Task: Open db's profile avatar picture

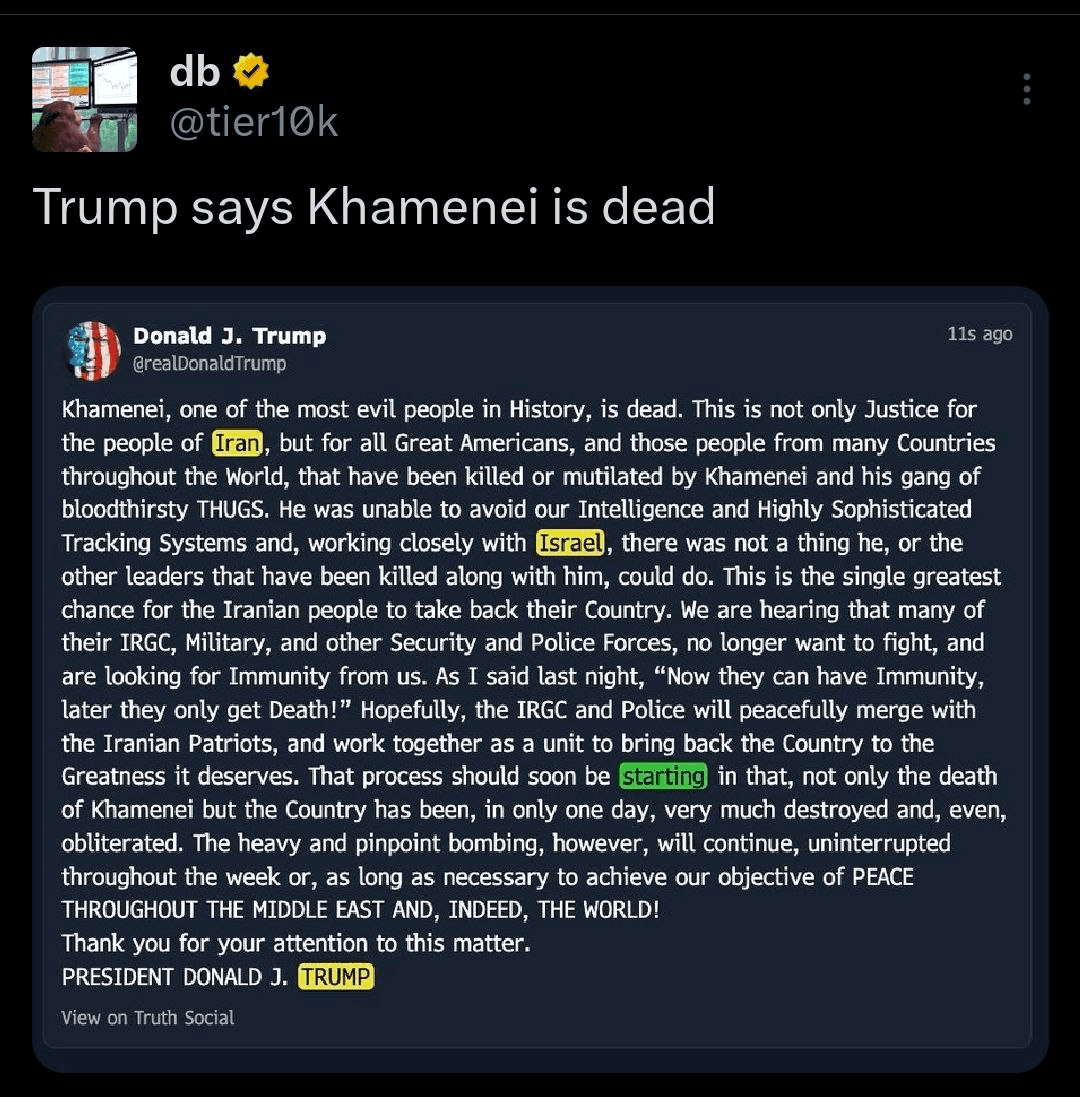Action: [84, 99]
